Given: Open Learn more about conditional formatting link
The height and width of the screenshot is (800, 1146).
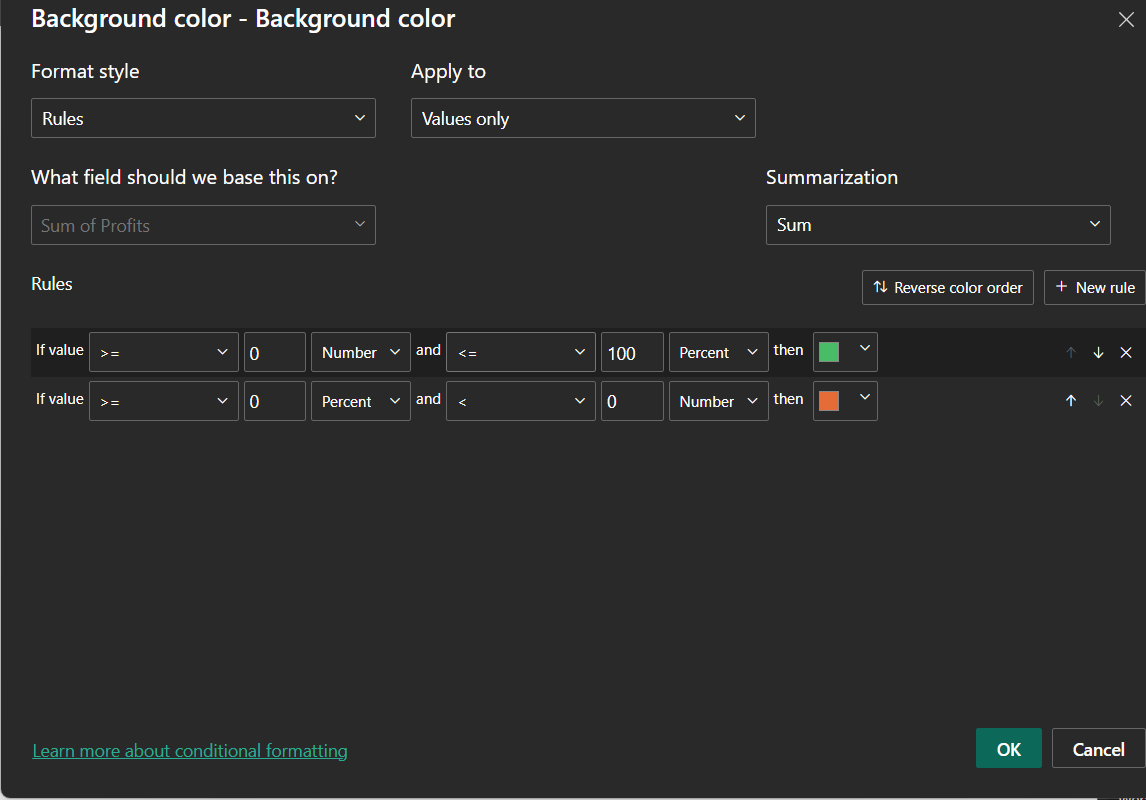Looking at the screenshot, I should click(x=190, y=751).
